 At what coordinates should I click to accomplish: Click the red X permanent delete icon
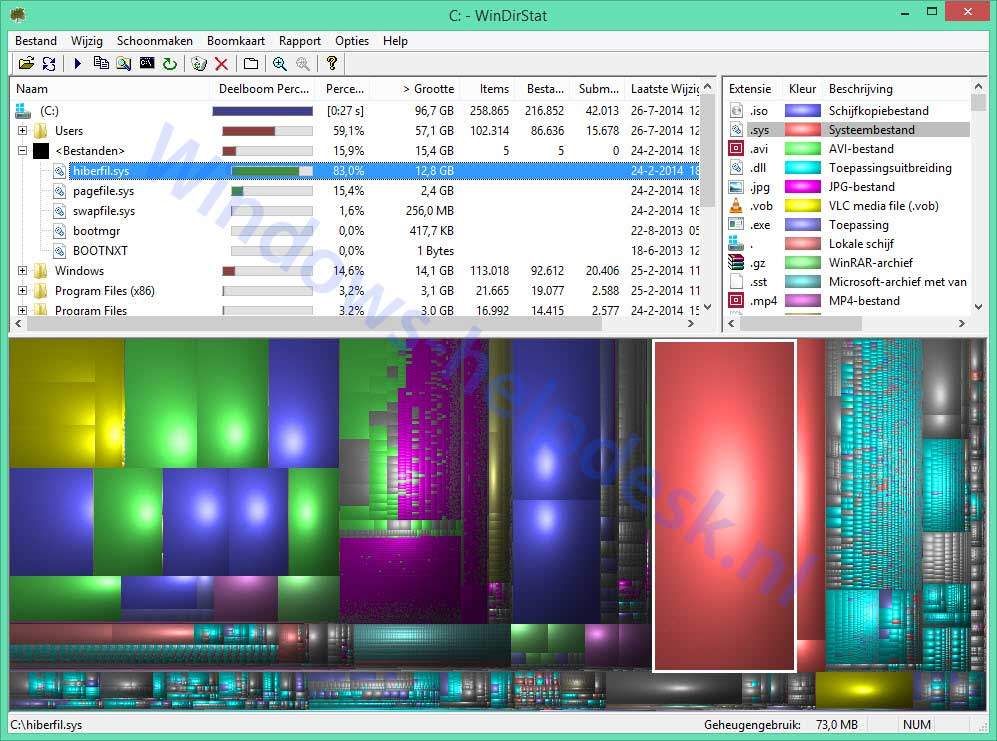221,64
